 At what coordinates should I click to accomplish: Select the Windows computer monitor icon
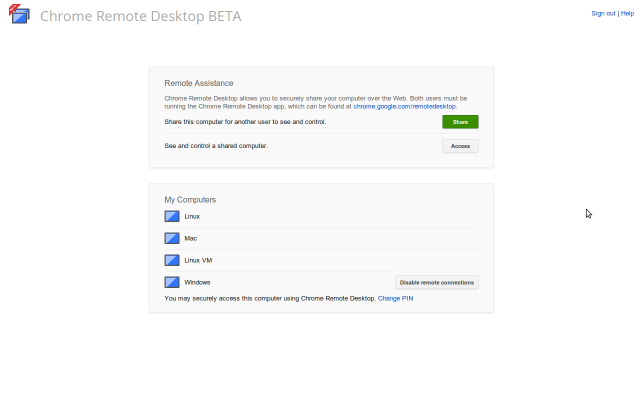(x=172, y=282)
